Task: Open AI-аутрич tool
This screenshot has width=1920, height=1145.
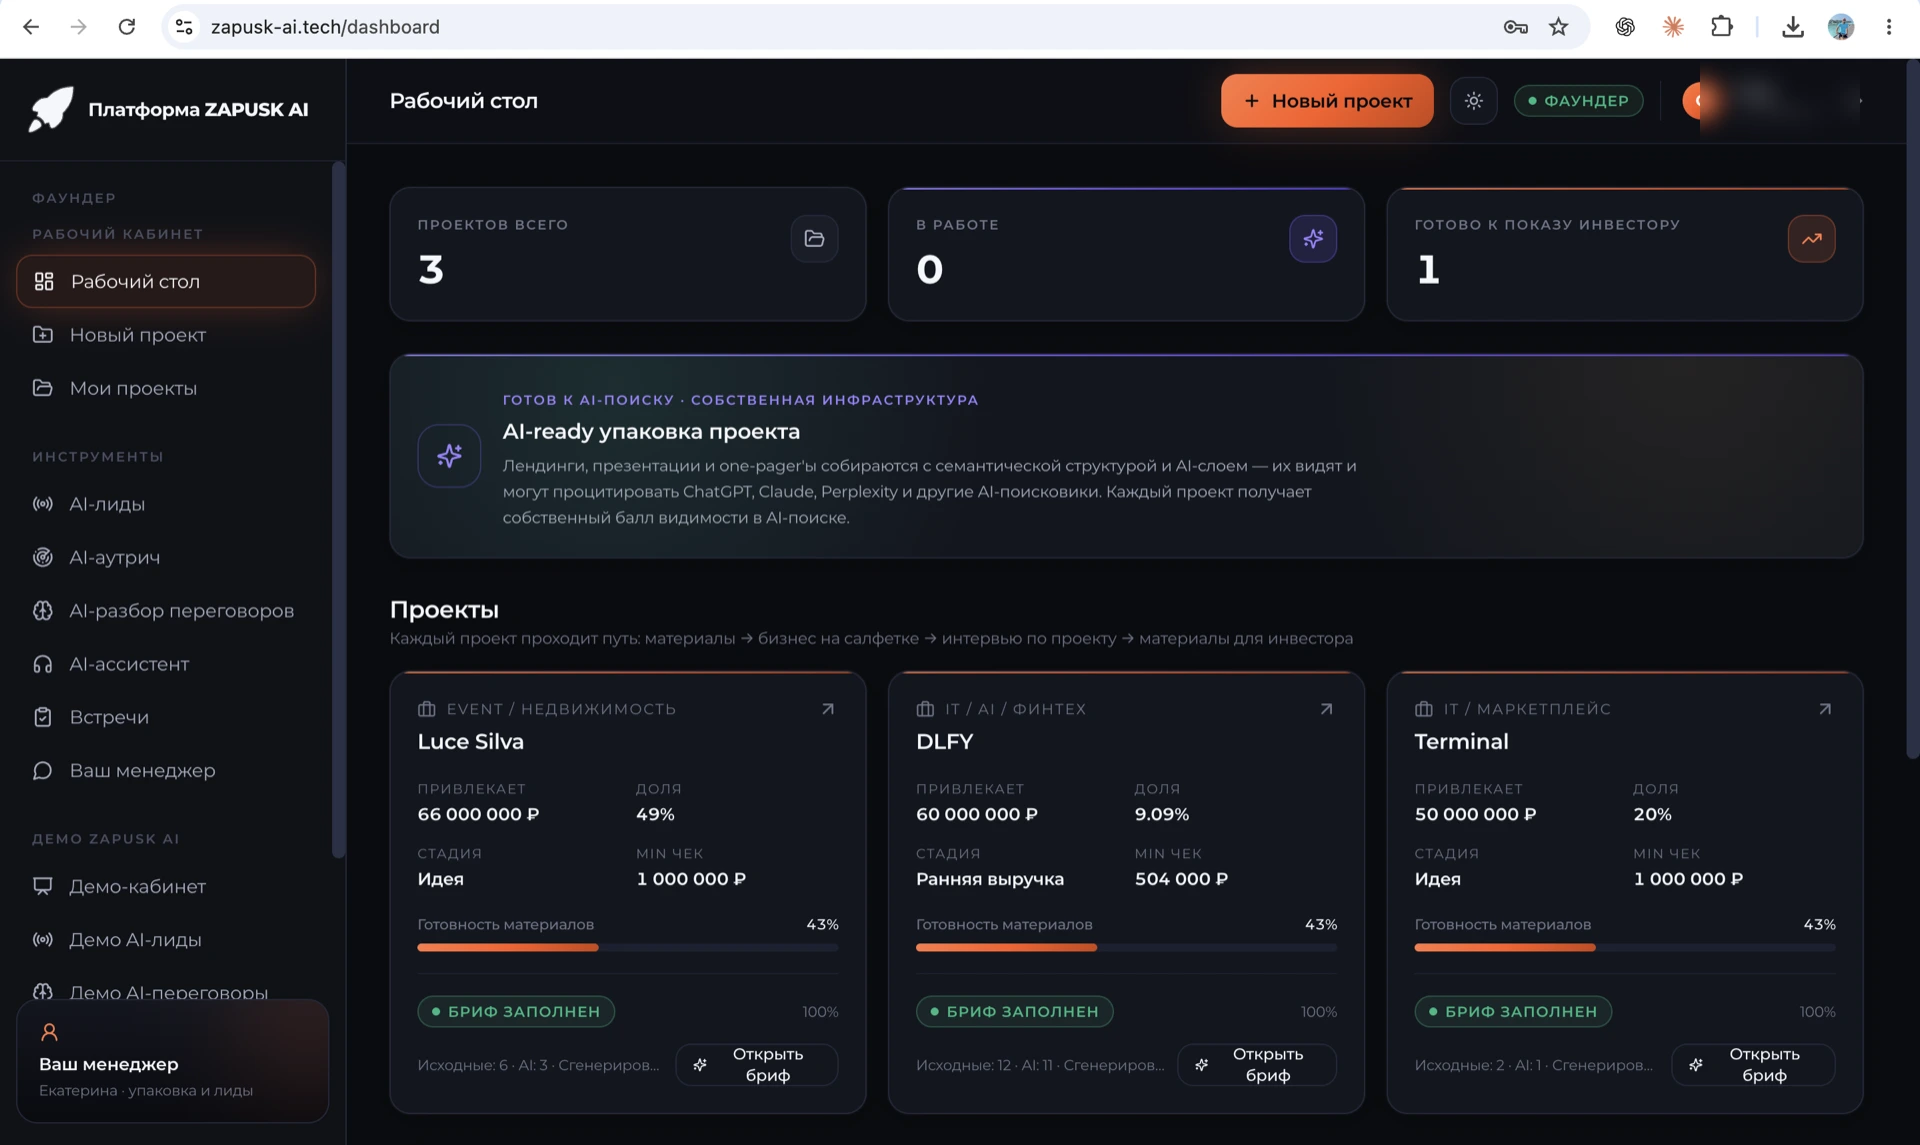Action: pyautogui.click(x=166, y=557)
